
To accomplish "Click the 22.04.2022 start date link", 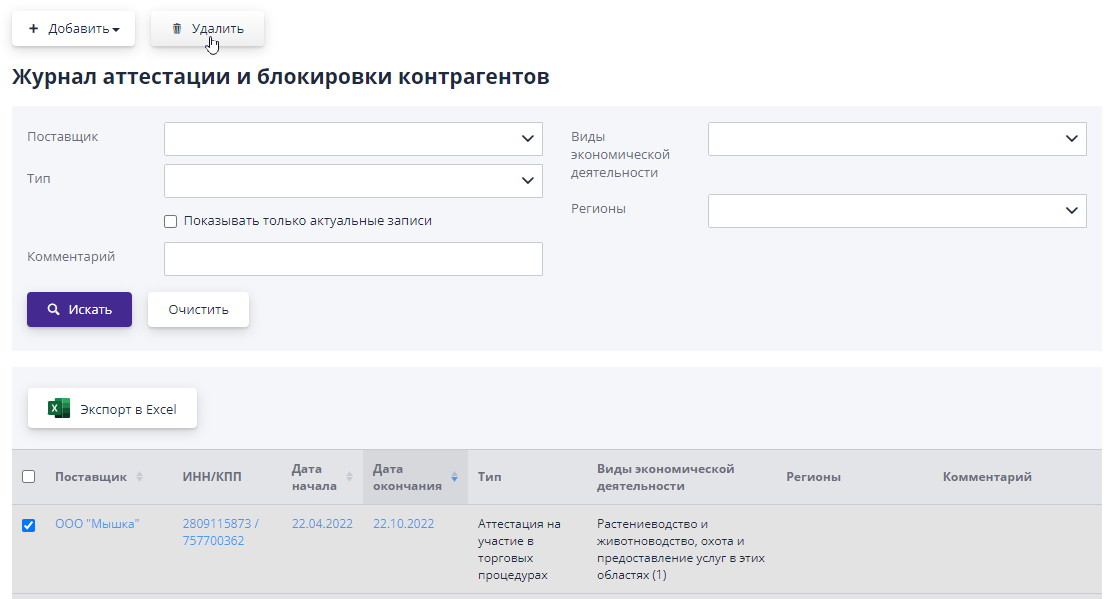I will click(321, 522).
